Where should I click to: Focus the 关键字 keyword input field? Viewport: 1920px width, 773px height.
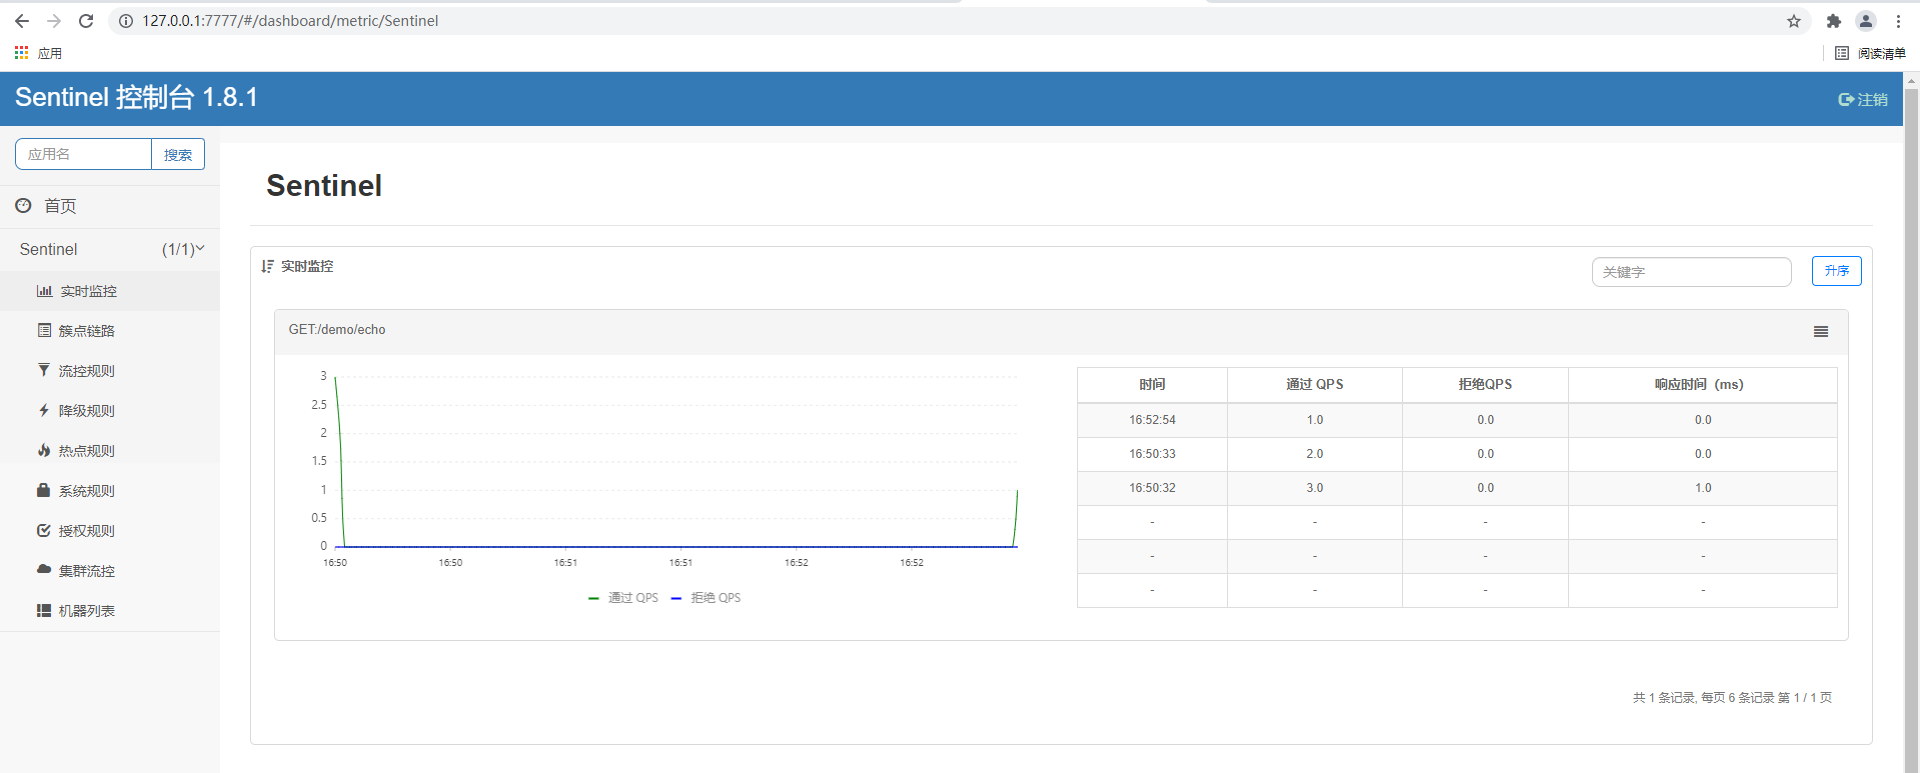(x=1691, y=272)
